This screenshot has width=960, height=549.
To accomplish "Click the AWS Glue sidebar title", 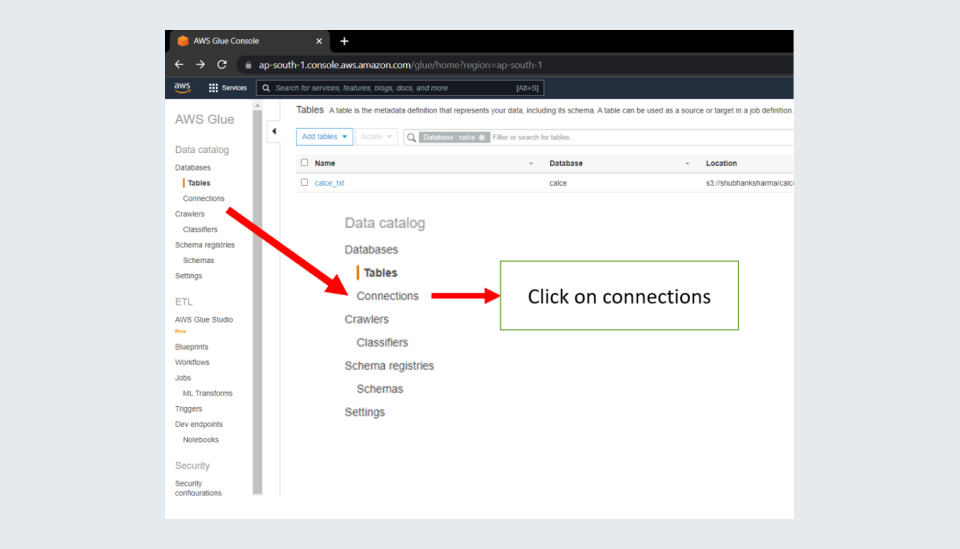I will point(204,119).
